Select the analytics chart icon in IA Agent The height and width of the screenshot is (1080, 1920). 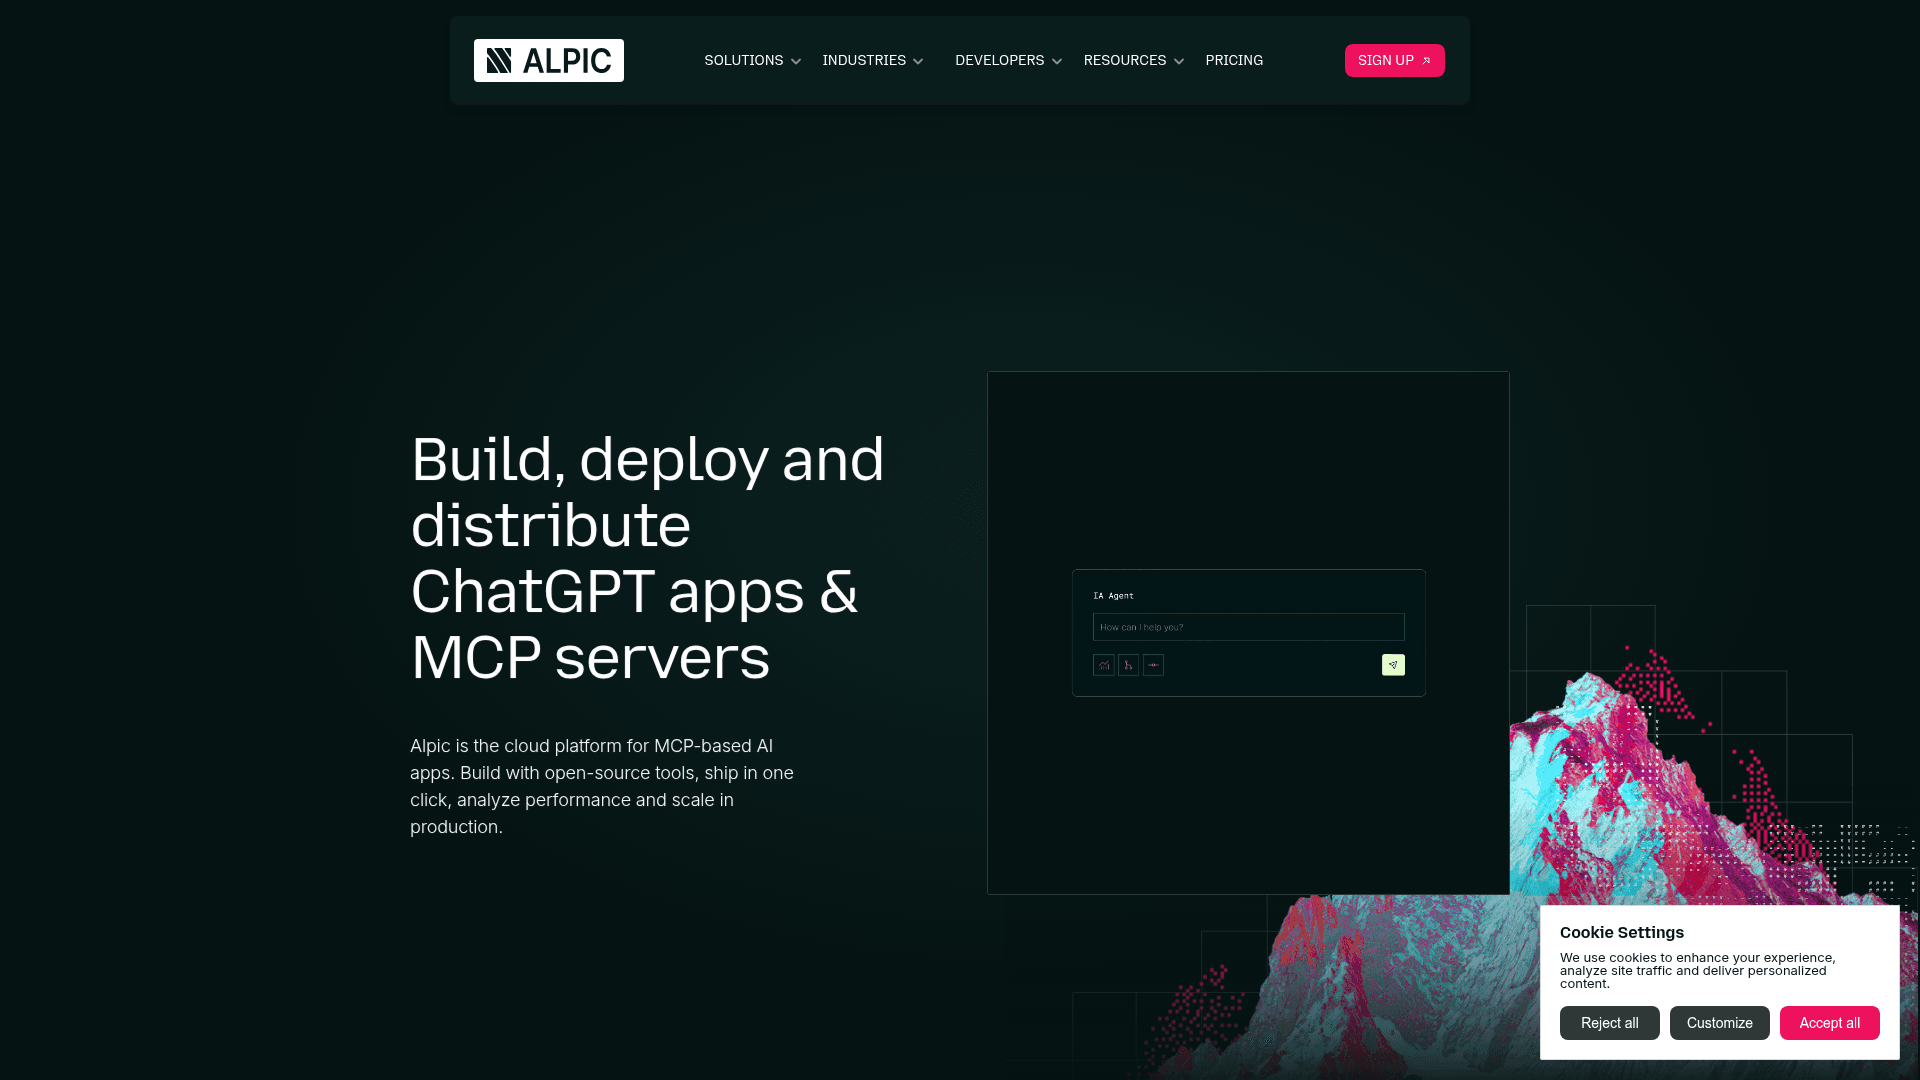pos(1104,665)
